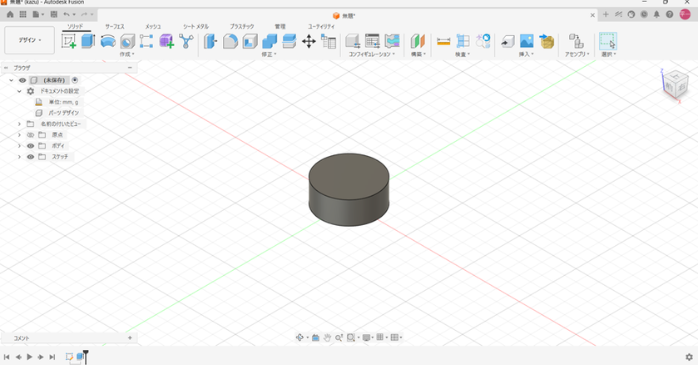Collapse the ドキュメントの設定 node
Screen dimensions: 698x365
[19, 91]
